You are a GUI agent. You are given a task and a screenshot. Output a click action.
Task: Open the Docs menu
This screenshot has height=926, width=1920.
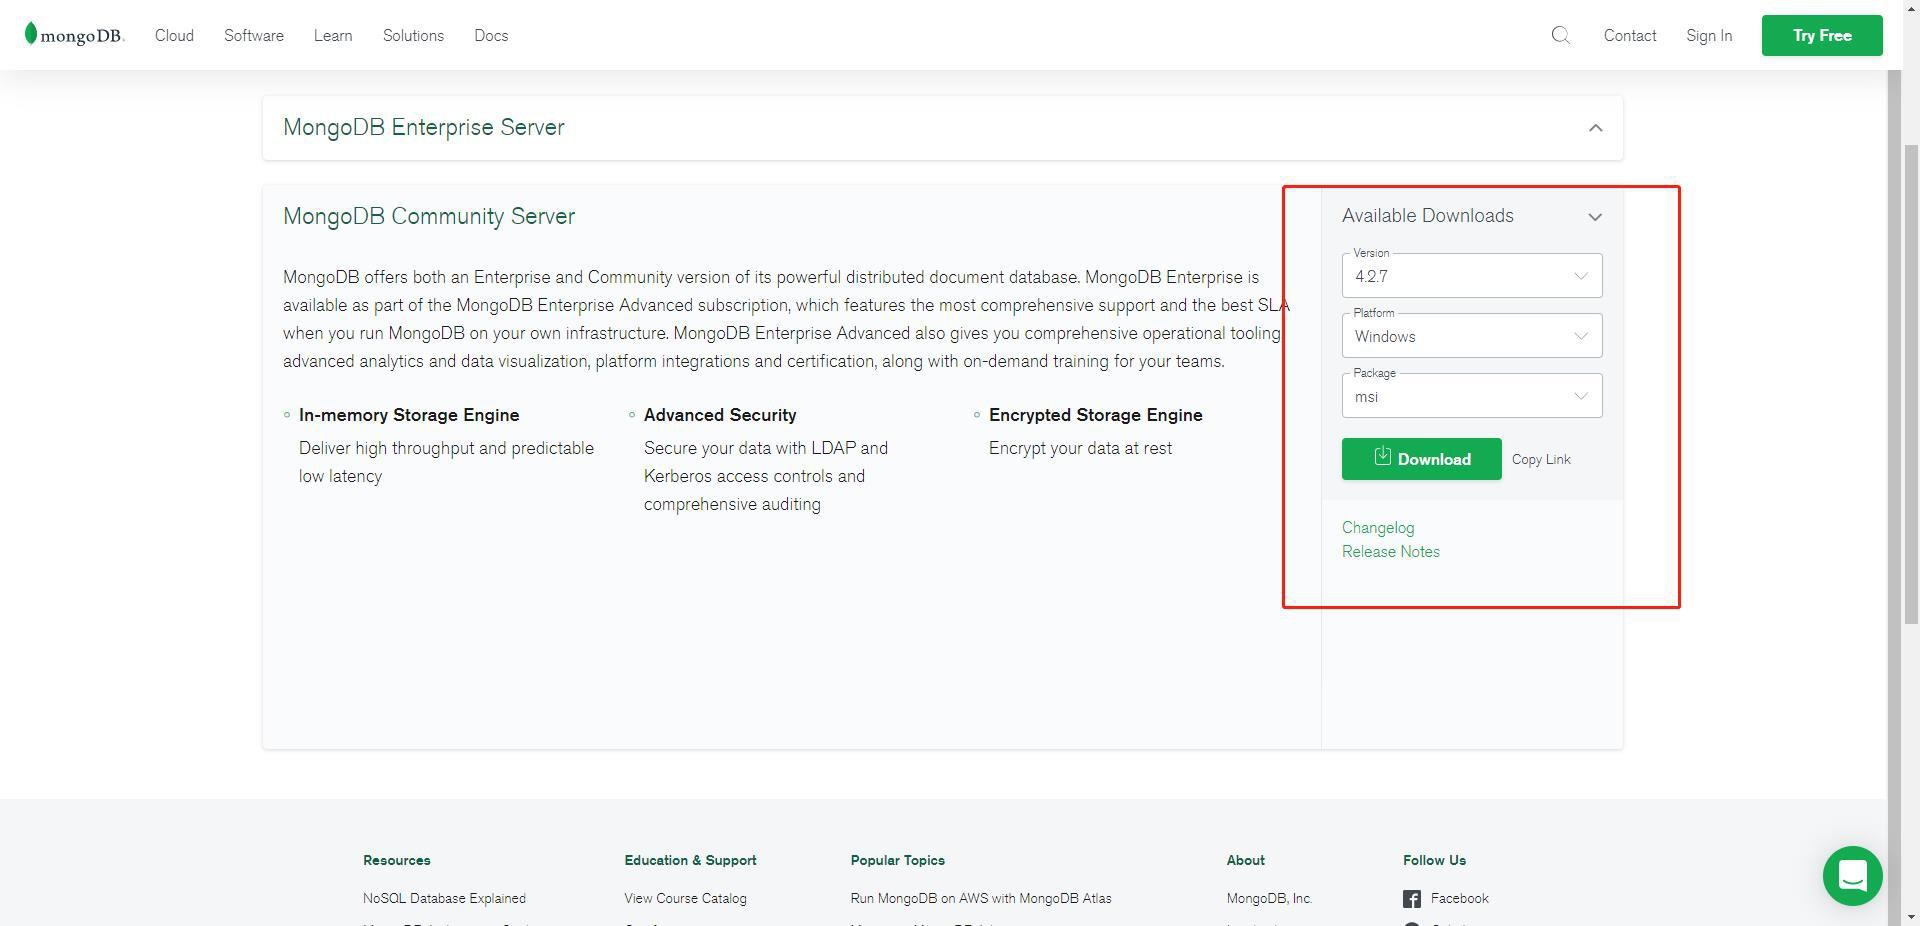tap(491, 35)
